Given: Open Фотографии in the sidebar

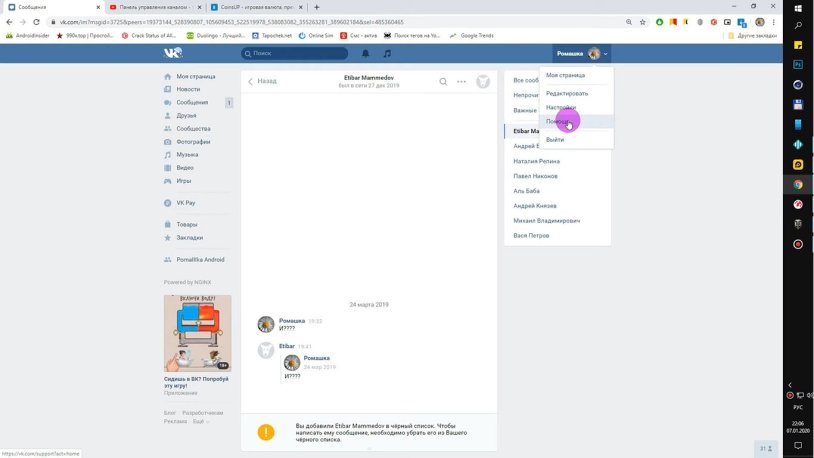Looking at the screenshot, I should pyautogui.click(x=193, y=142).
